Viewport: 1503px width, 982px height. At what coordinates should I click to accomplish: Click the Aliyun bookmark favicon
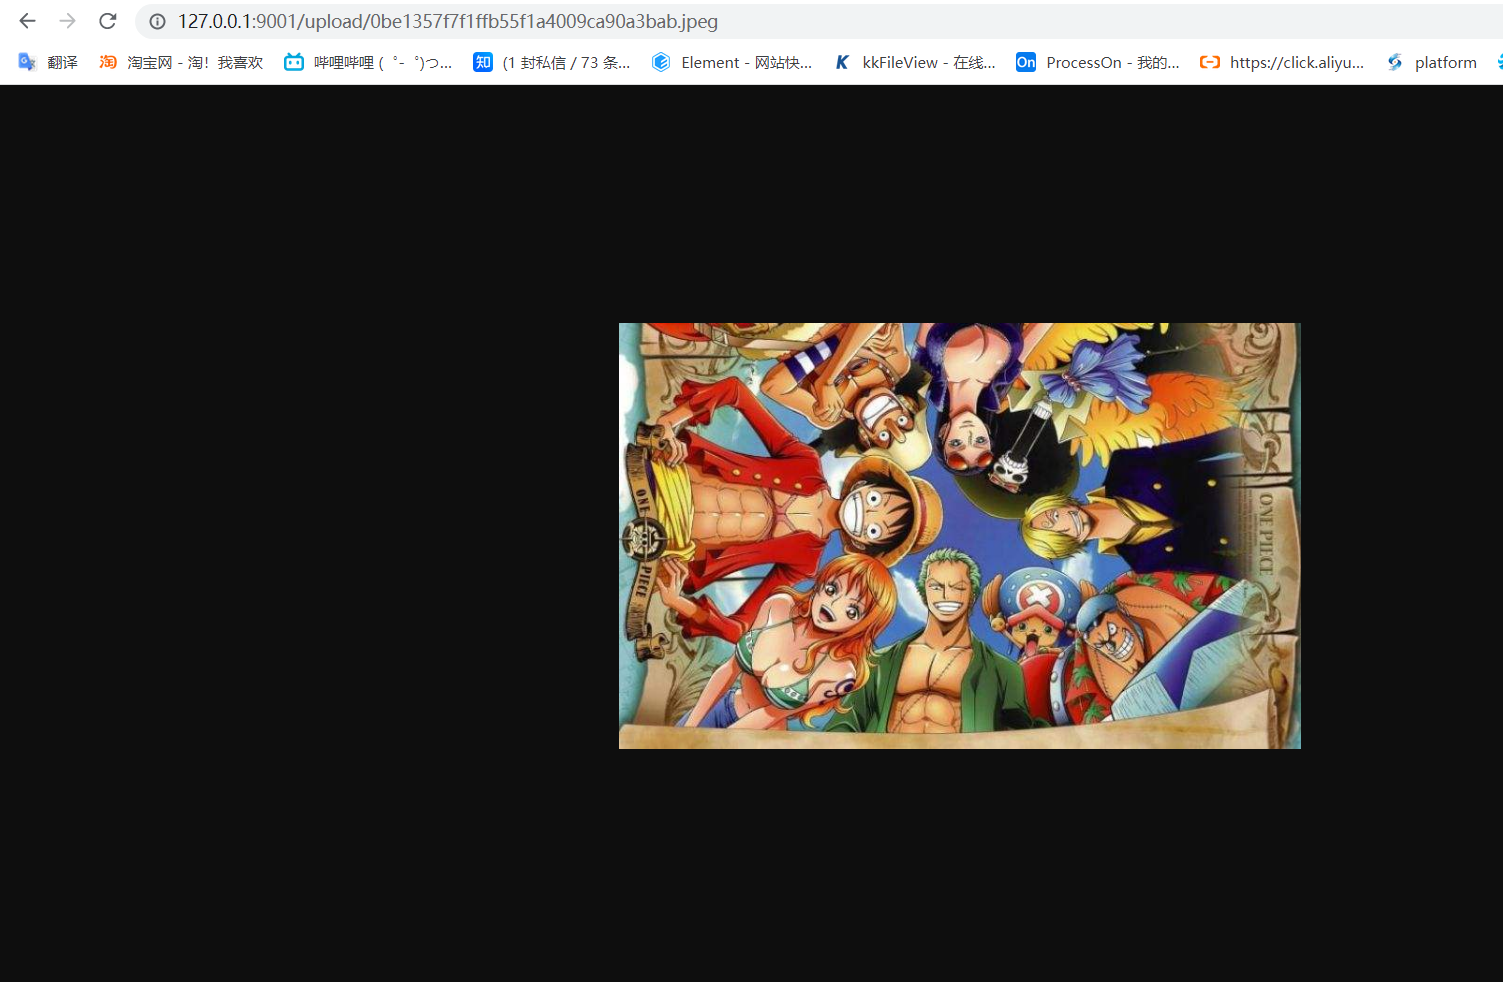coord(1210,62)
